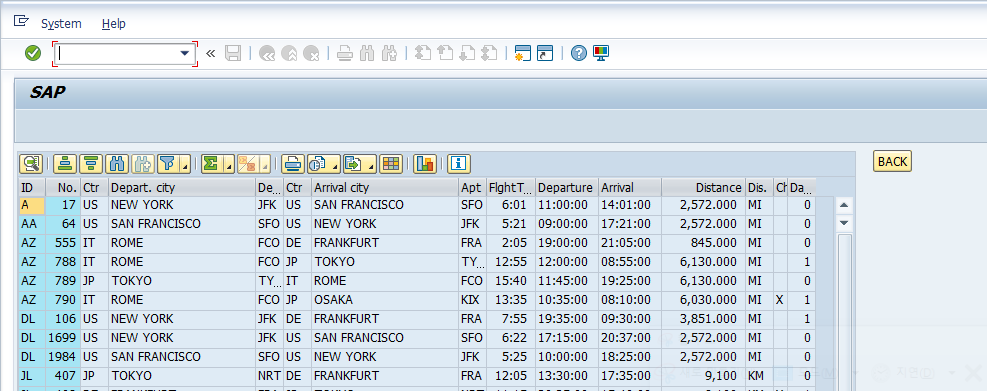Click the 'FlghtT…' flight time column header
The width and height of the screenshot is (987, 391).
(x=510, y=188)
